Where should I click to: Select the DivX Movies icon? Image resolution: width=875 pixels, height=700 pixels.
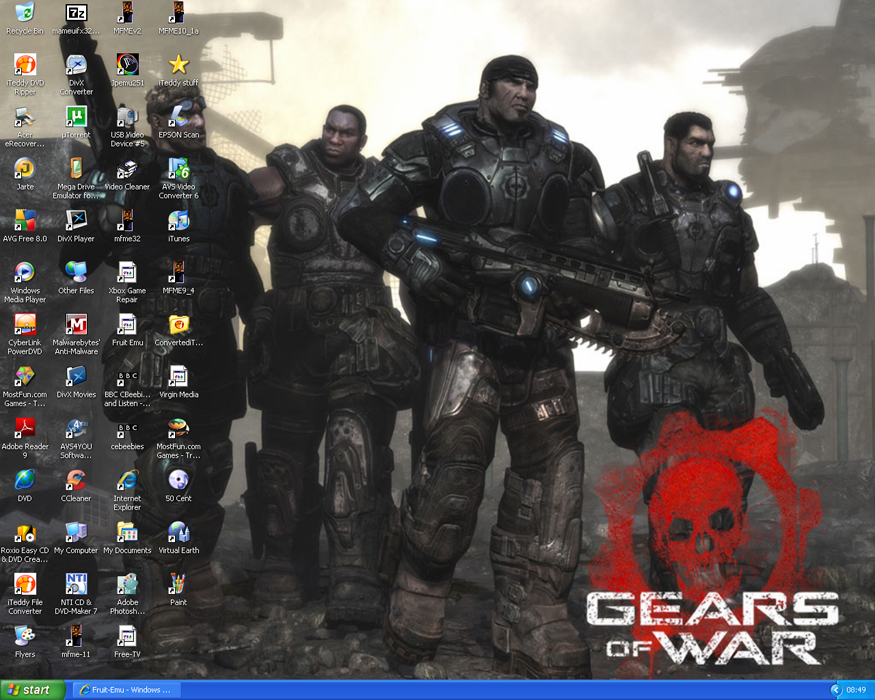pos(76,376)
